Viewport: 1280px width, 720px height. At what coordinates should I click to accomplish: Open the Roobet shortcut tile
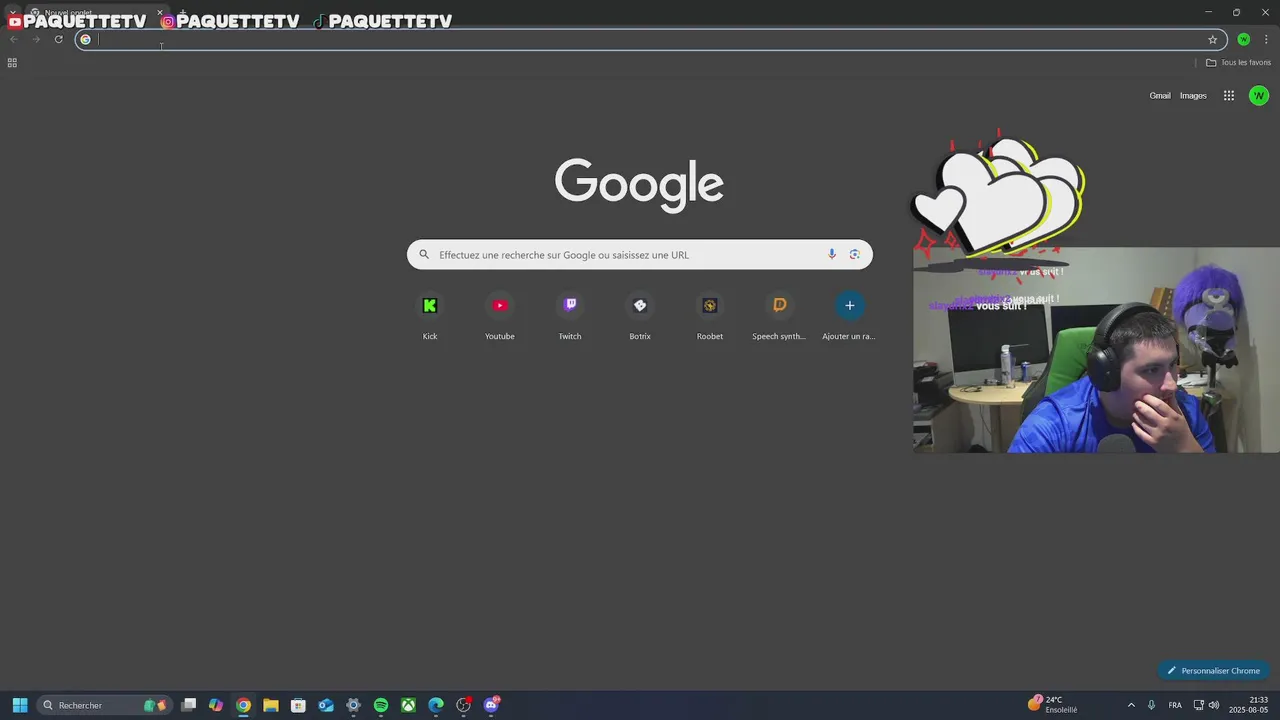click(710, 316)
